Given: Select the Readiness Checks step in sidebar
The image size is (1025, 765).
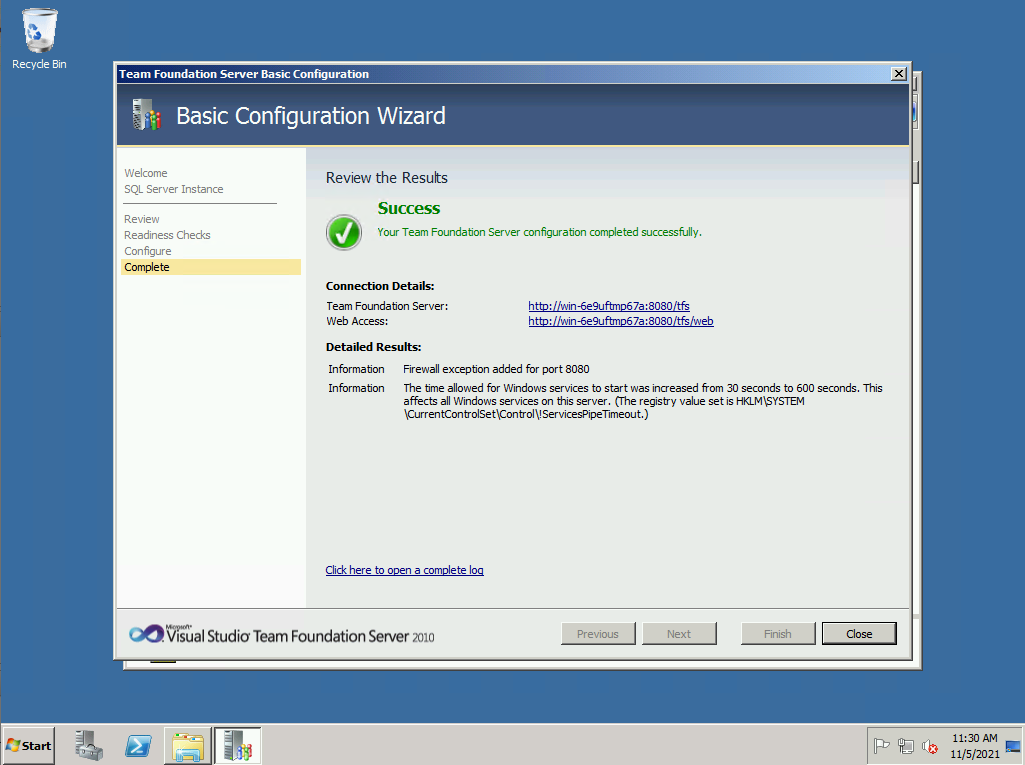Looking at the screenshot, I should pyautogui.click(x=167, y=235).
